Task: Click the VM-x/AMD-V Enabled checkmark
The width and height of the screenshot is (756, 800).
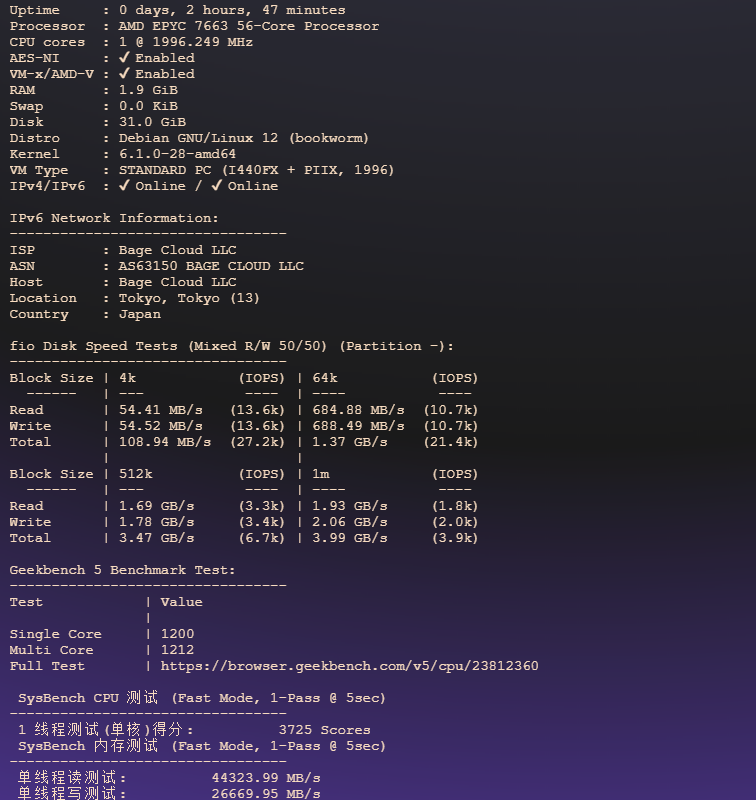Action: pos(124,74)
